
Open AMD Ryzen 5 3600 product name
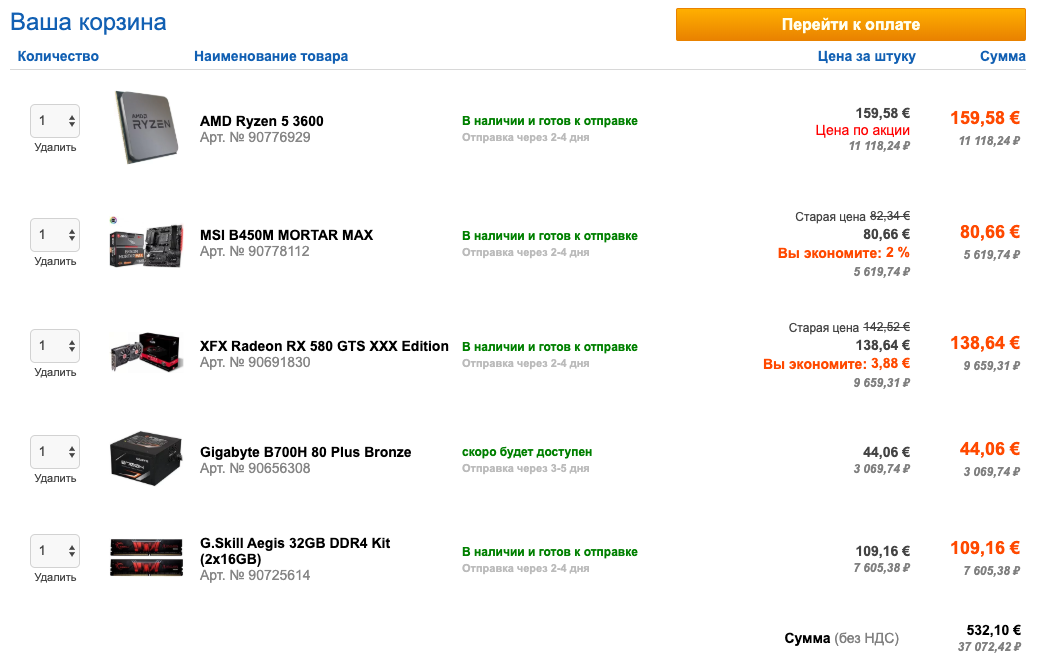pyautogui.click(x=262, y=121)
